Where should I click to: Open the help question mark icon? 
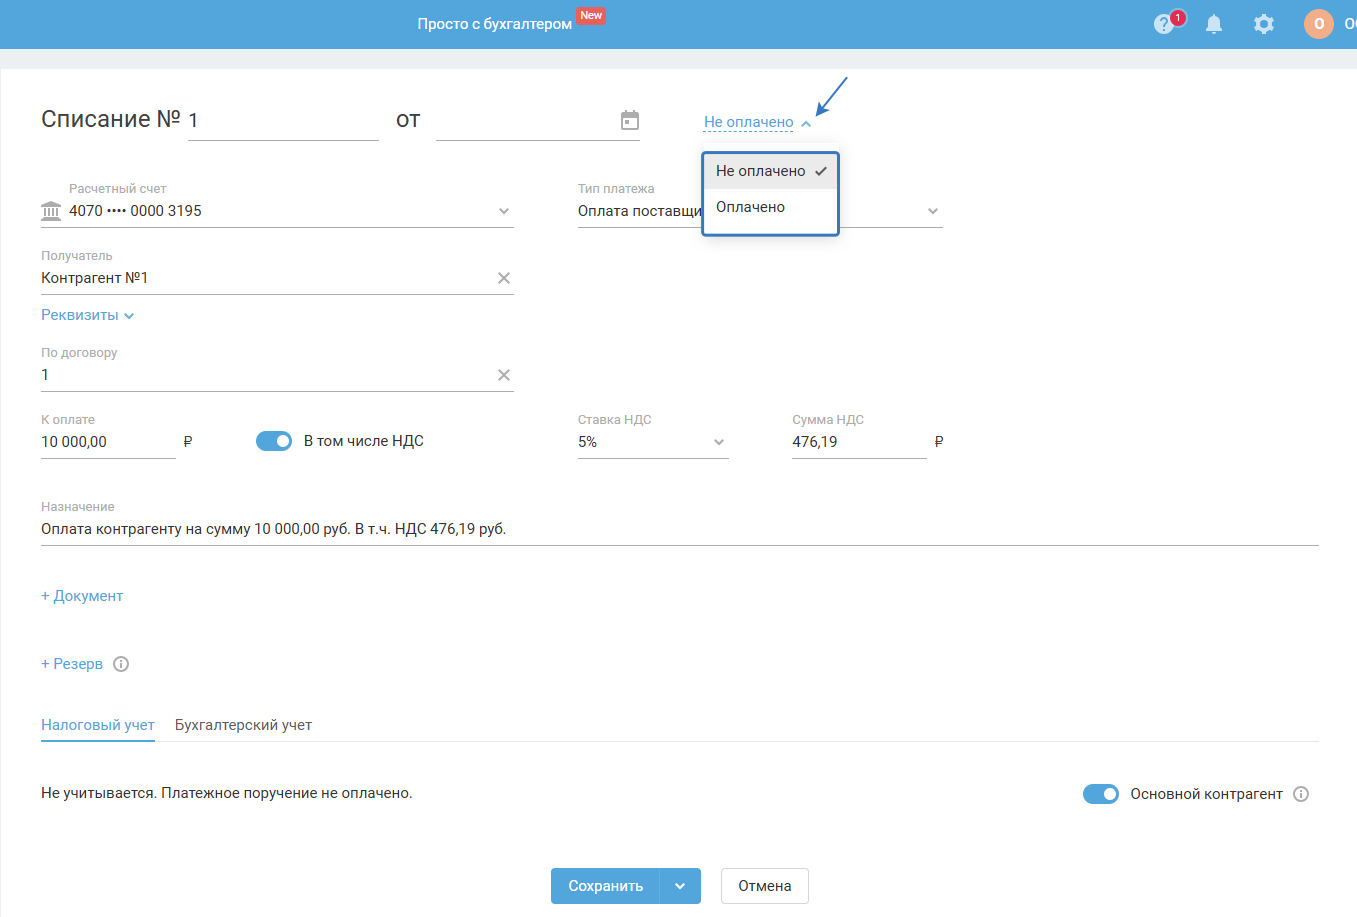click(1163, 24)
